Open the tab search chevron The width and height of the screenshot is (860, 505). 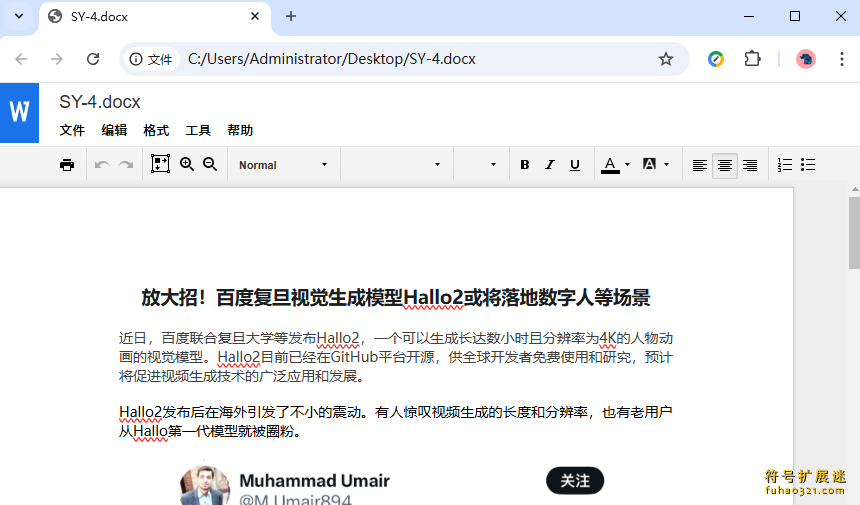[x=19, y=16]
